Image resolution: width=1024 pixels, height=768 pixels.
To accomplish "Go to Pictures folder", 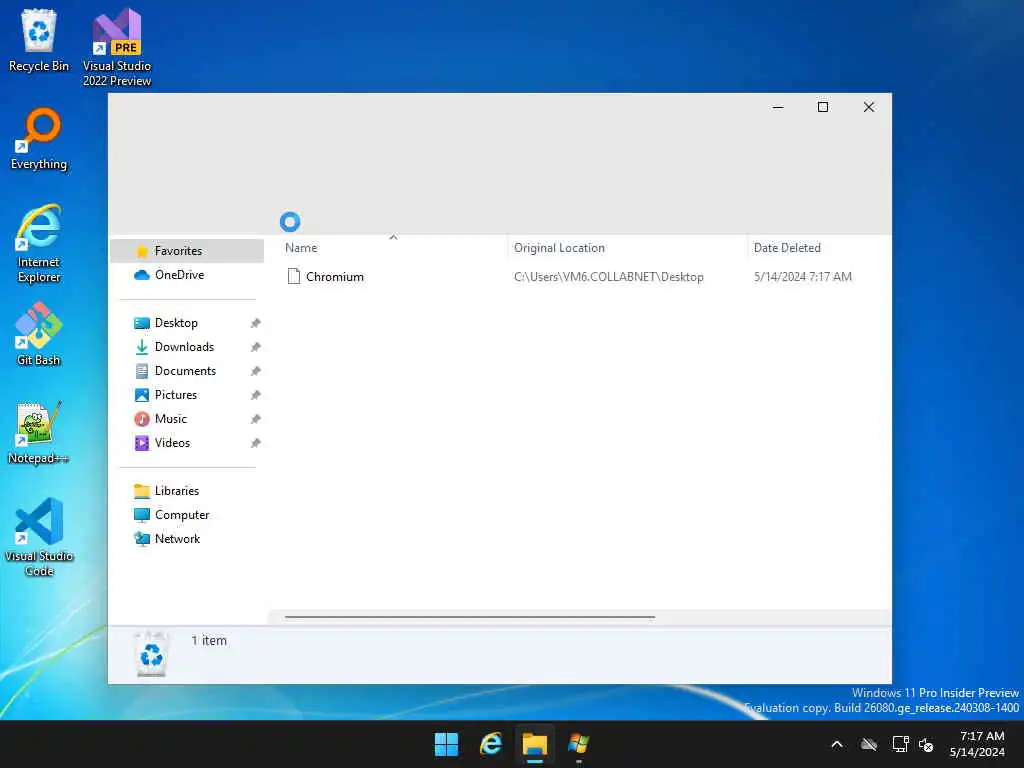I will (x=176, y=395).
